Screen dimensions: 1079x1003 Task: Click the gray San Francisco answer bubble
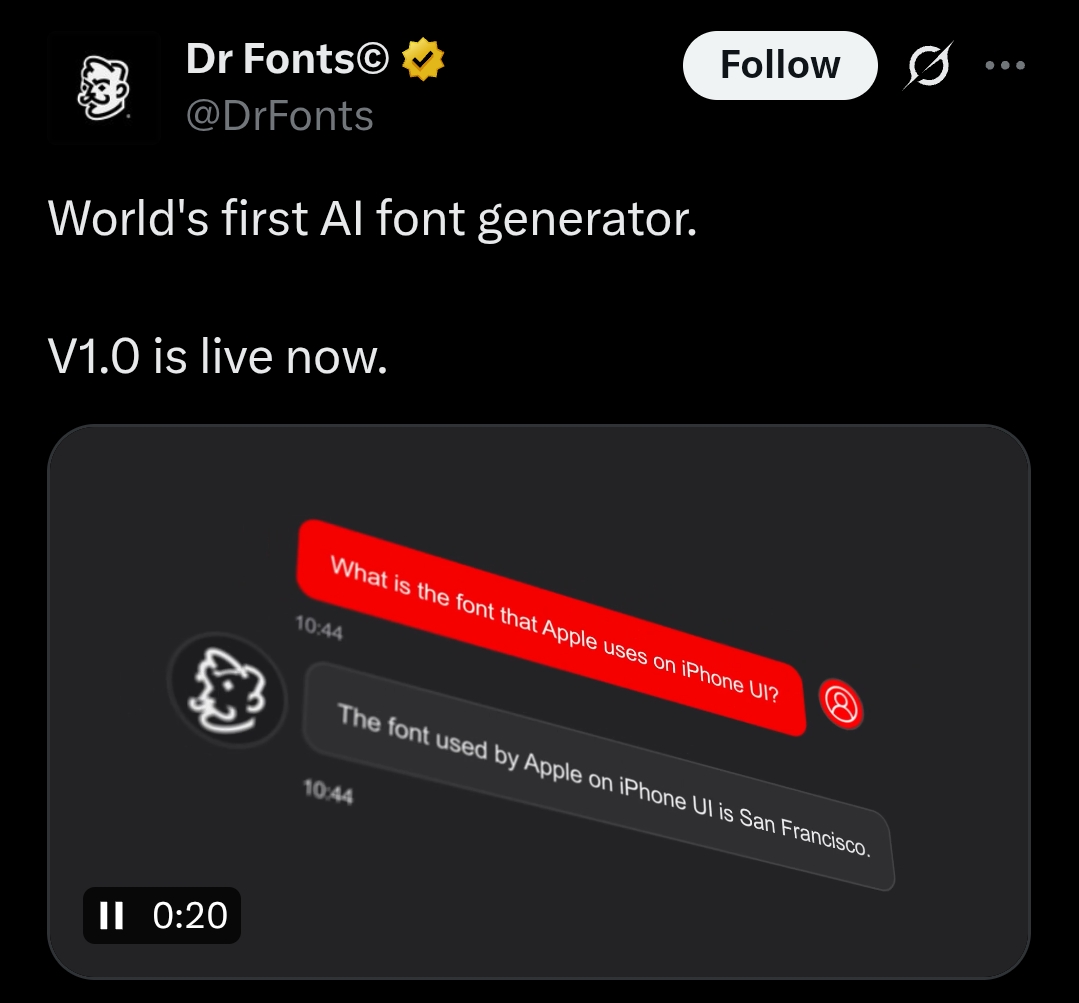pyautogui.click(x=599, y=776)
